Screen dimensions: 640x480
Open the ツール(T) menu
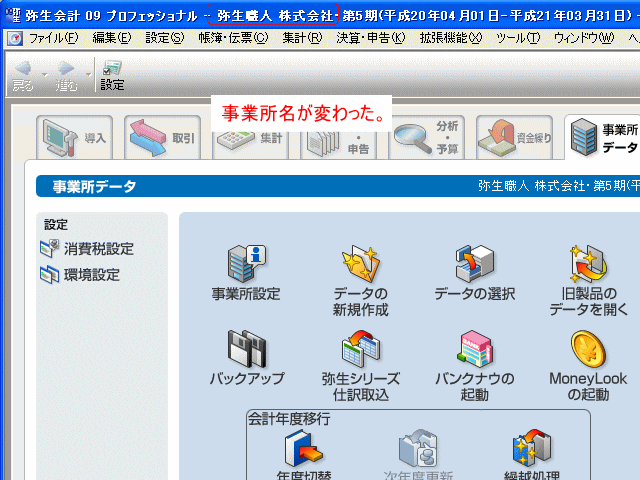(518, 38)
